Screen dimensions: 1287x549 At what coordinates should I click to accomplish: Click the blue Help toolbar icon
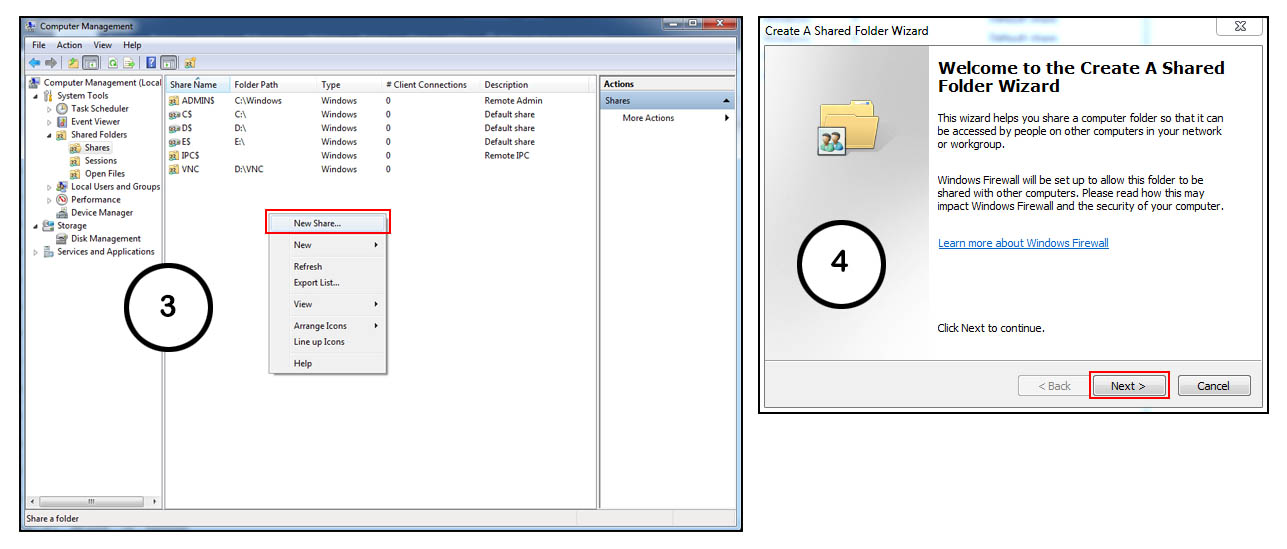pyautogui.click(x=152, y=62)
